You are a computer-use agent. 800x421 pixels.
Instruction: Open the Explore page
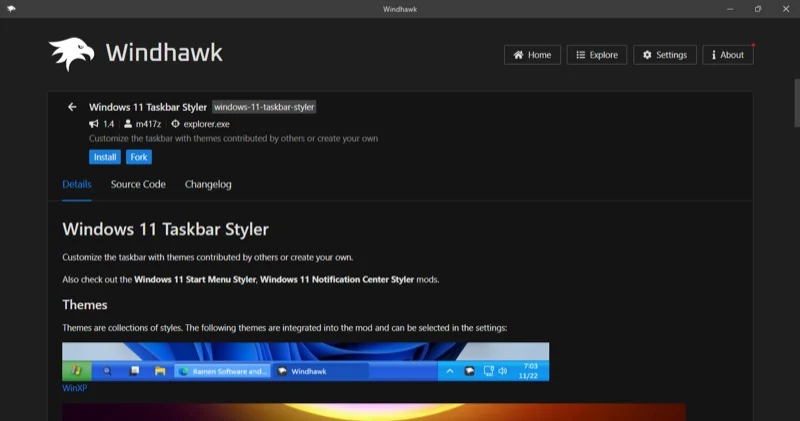pos(596,55)
